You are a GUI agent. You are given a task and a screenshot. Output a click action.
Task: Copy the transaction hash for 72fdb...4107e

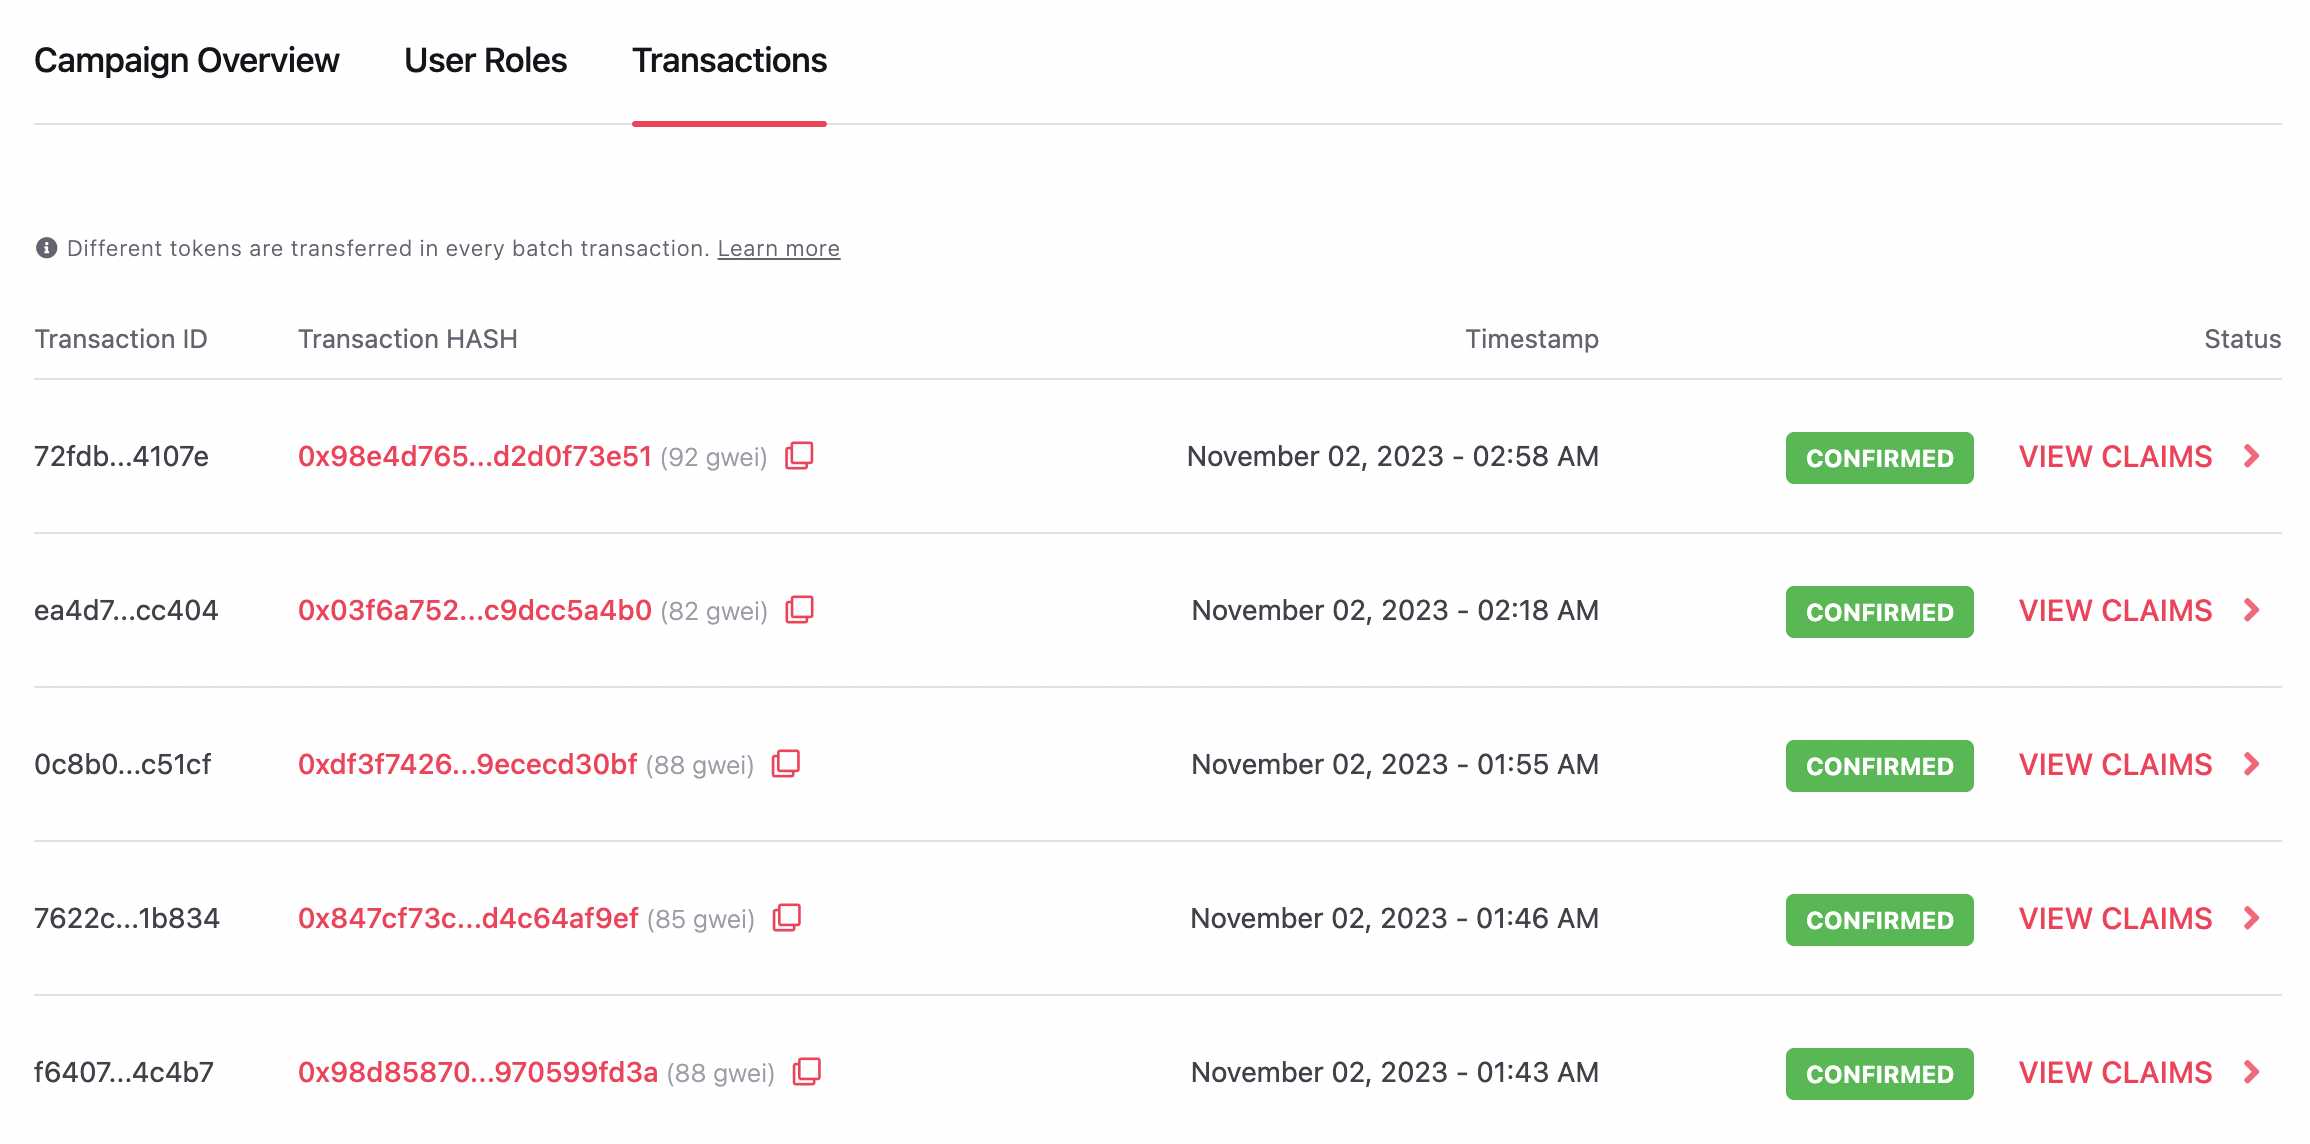click(799, 456)
